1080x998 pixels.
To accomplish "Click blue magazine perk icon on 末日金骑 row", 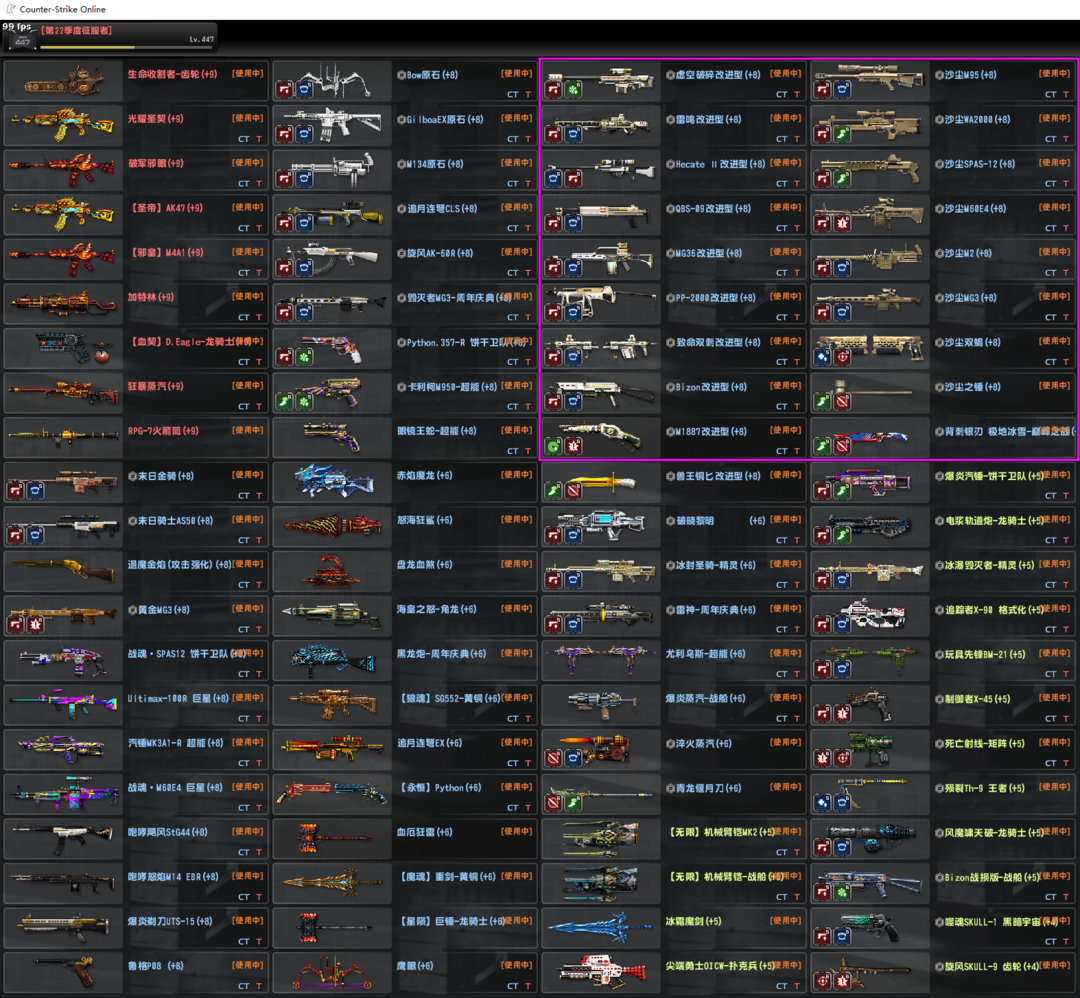I will tap(35, 490).
